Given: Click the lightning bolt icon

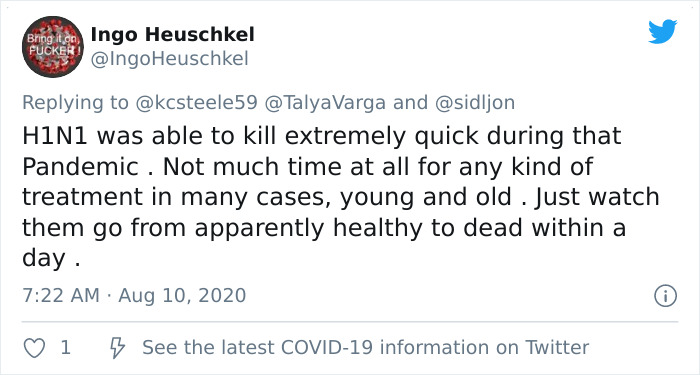Looking at the screenshot, I should pos(117,348).
